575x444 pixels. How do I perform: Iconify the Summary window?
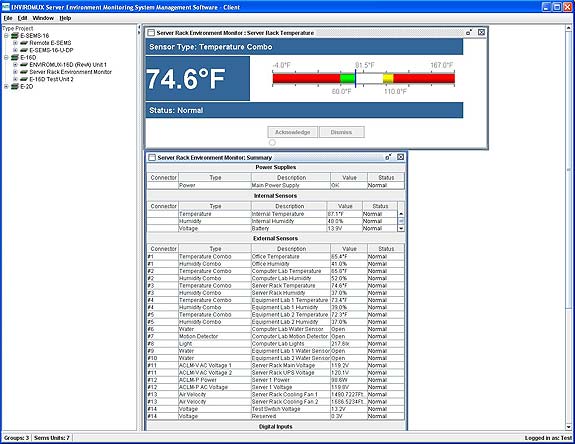pos(388,157)
